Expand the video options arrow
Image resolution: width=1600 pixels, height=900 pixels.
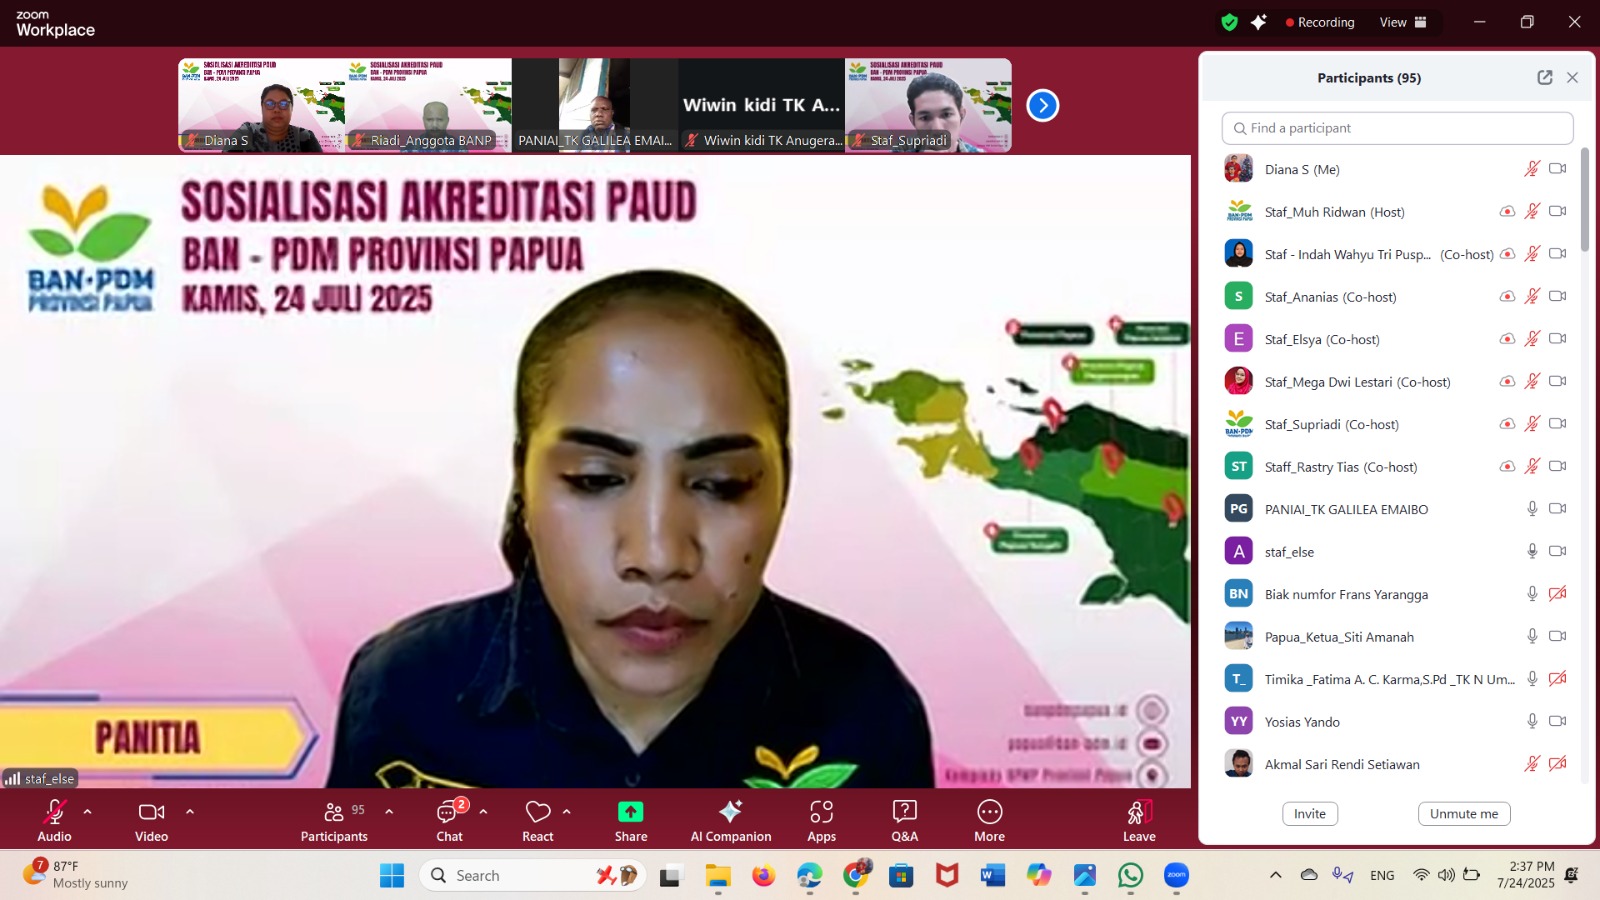click(x=190, y=812)
